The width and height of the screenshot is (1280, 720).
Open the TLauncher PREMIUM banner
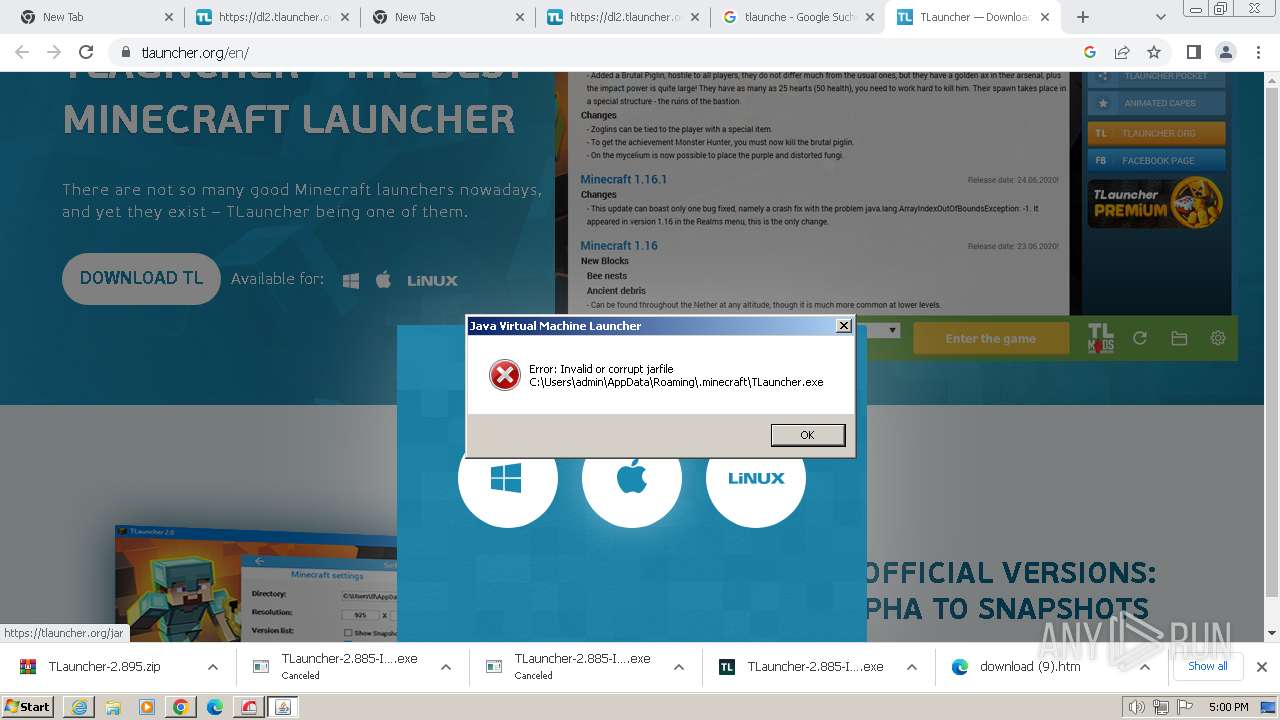(x=1156, y=203)
